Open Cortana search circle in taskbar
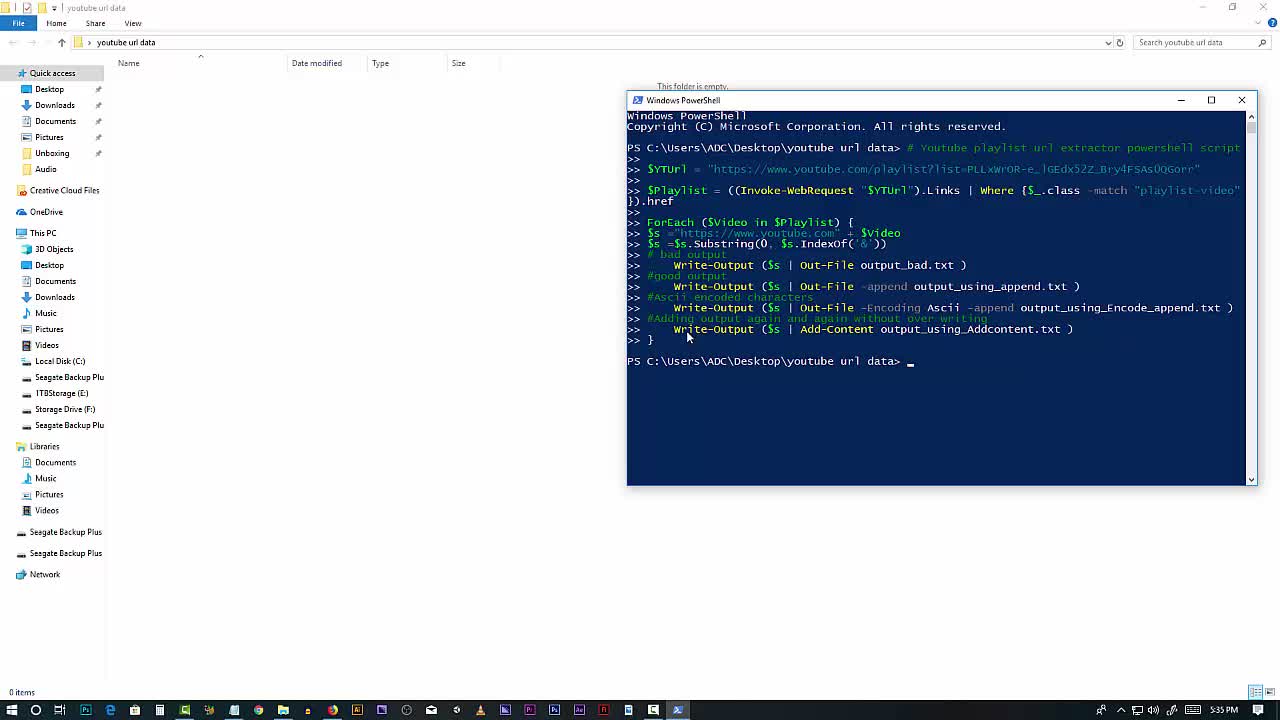The image size is (1280, 720). click(x=35, y=710)
